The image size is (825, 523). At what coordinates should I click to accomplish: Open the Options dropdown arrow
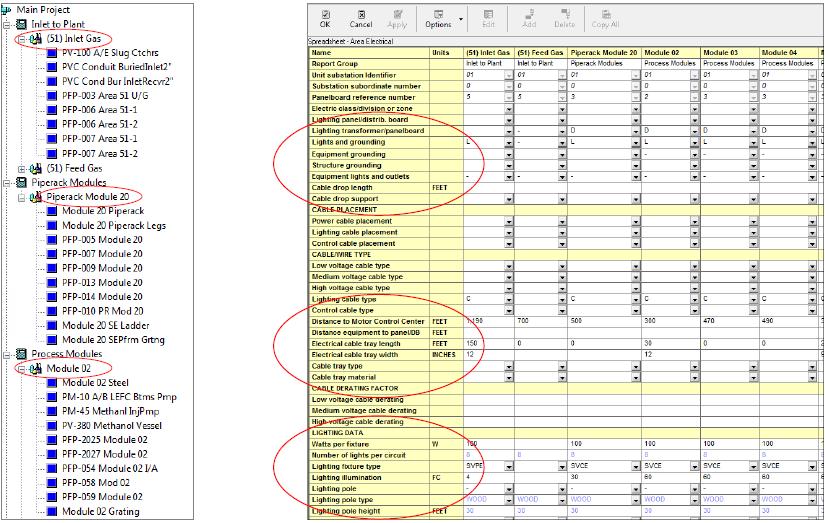(461, 19)
